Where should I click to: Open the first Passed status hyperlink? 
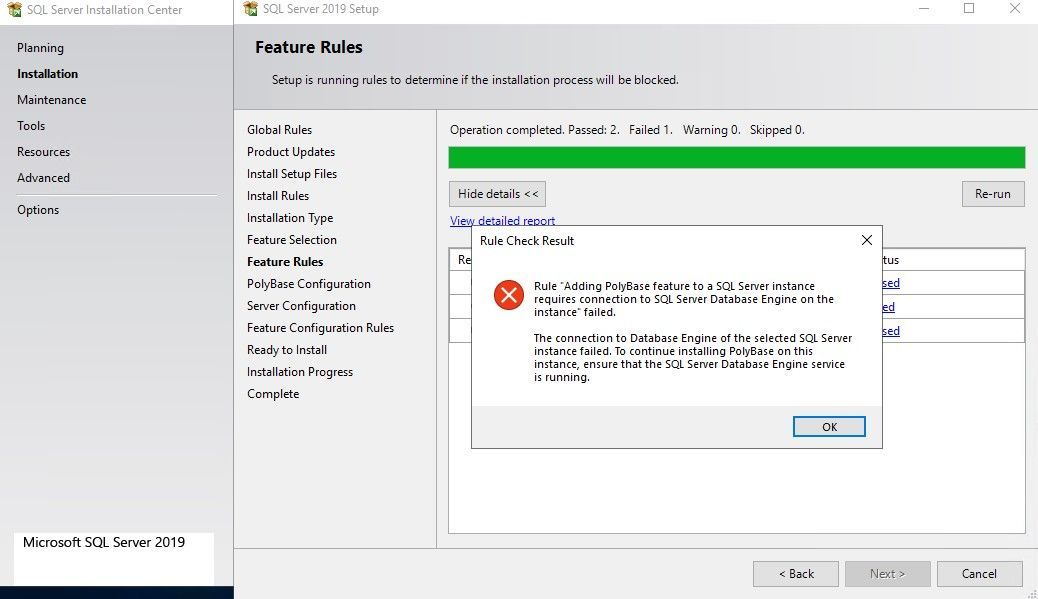(890, 283)
